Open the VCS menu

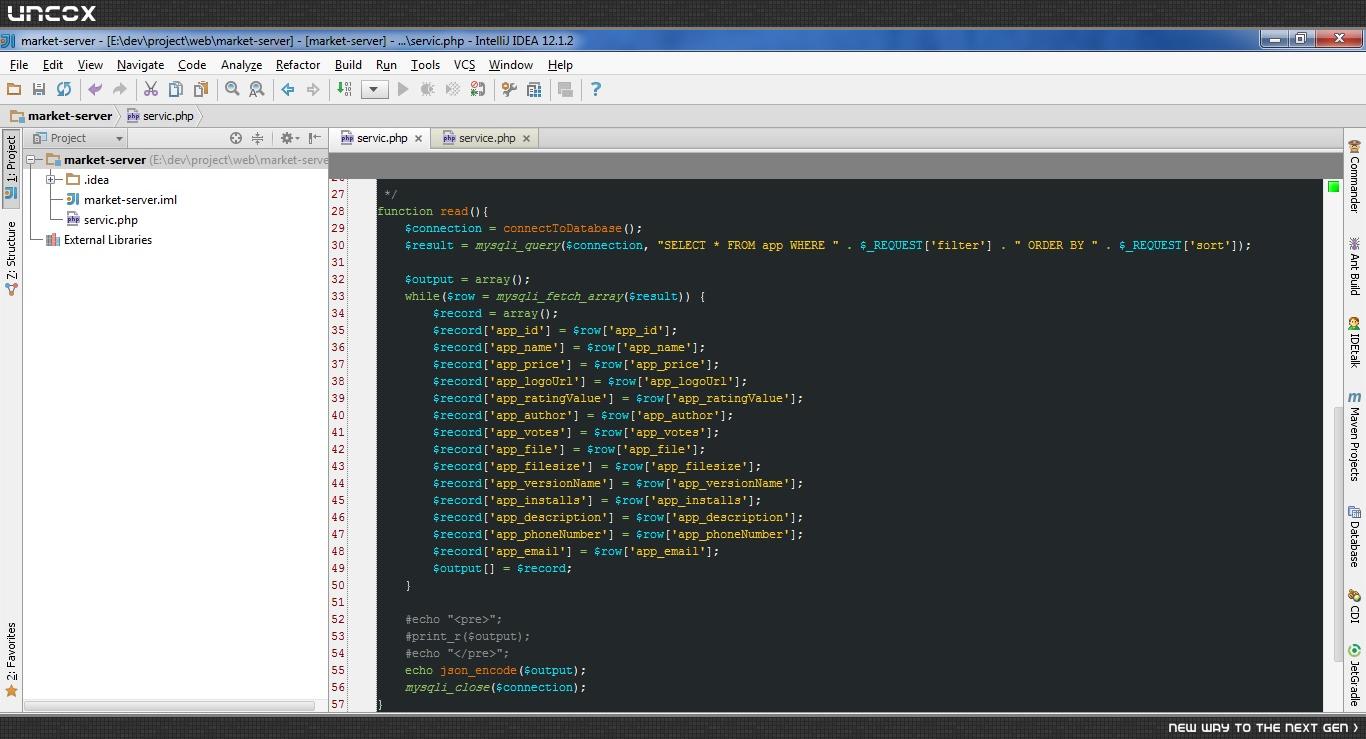click(x=464, y=64)
